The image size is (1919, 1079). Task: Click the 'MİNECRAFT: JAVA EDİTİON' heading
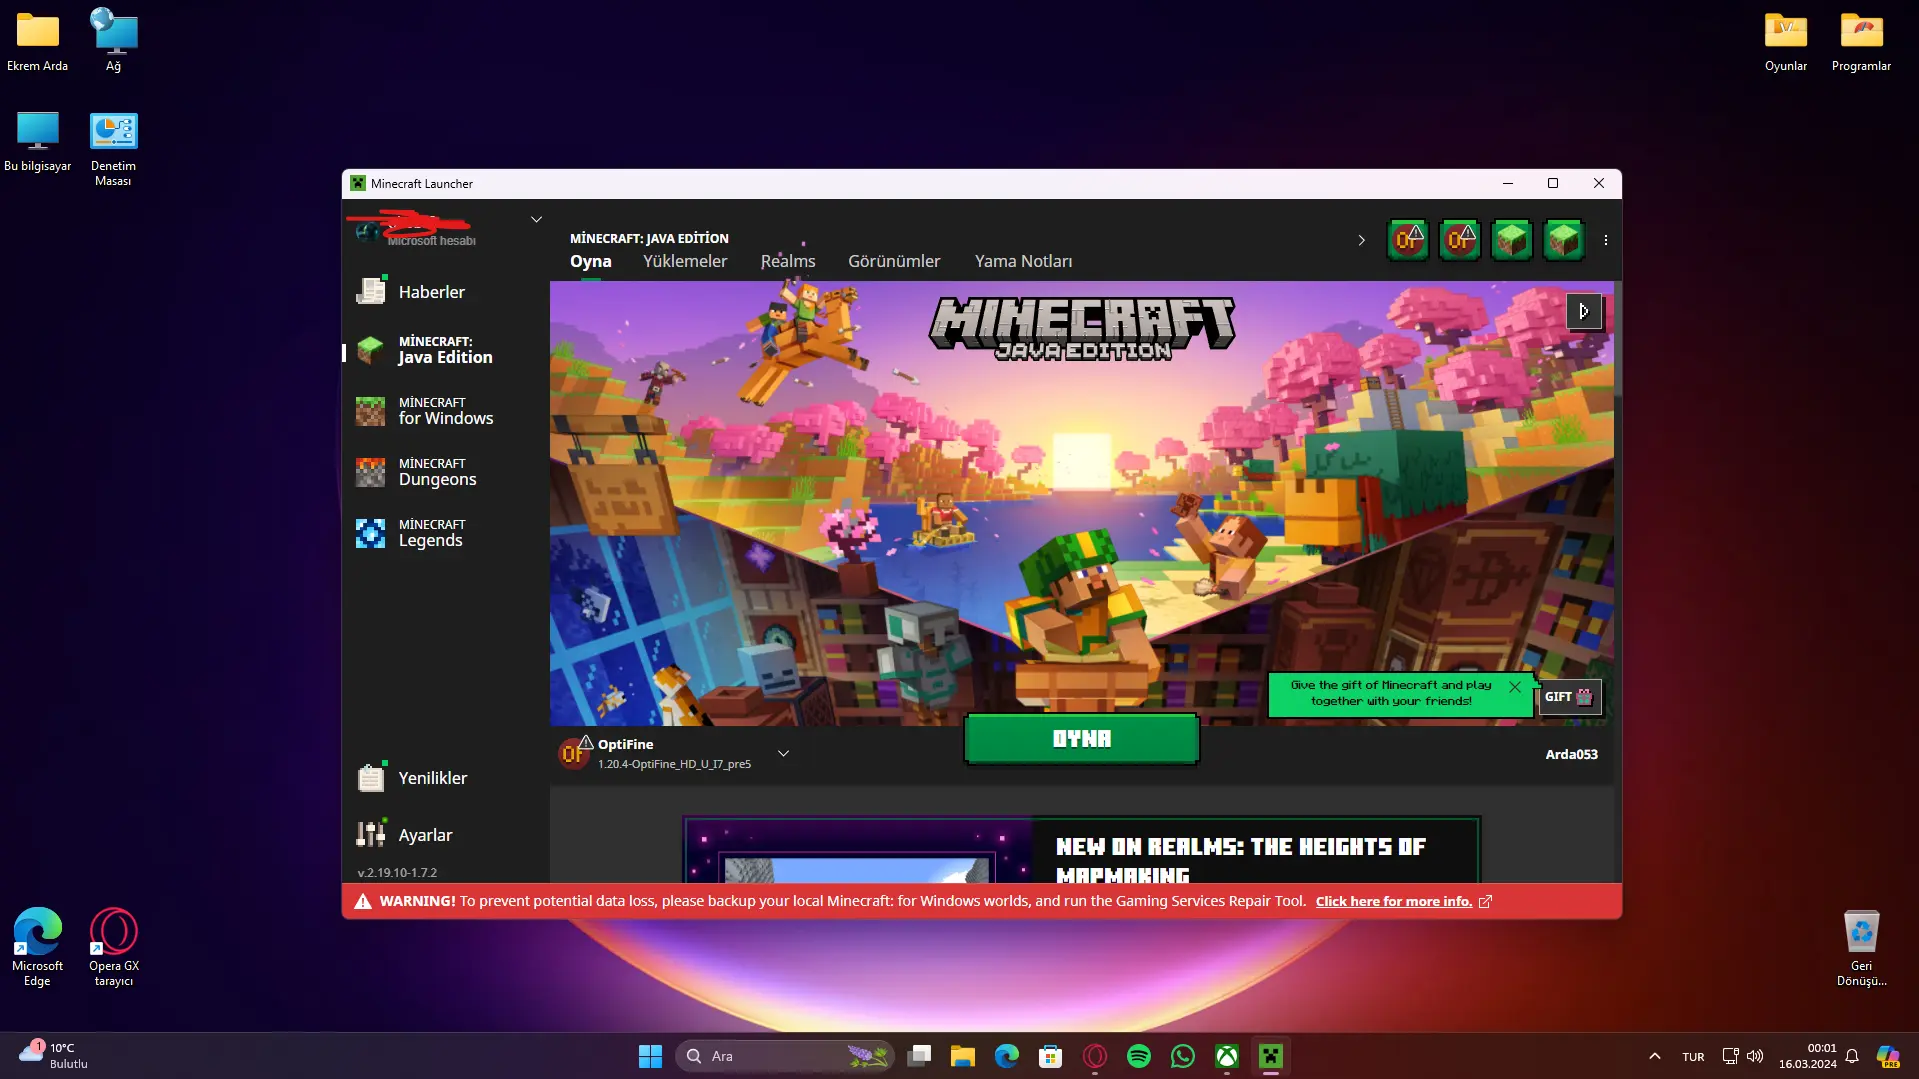[649, 238]
